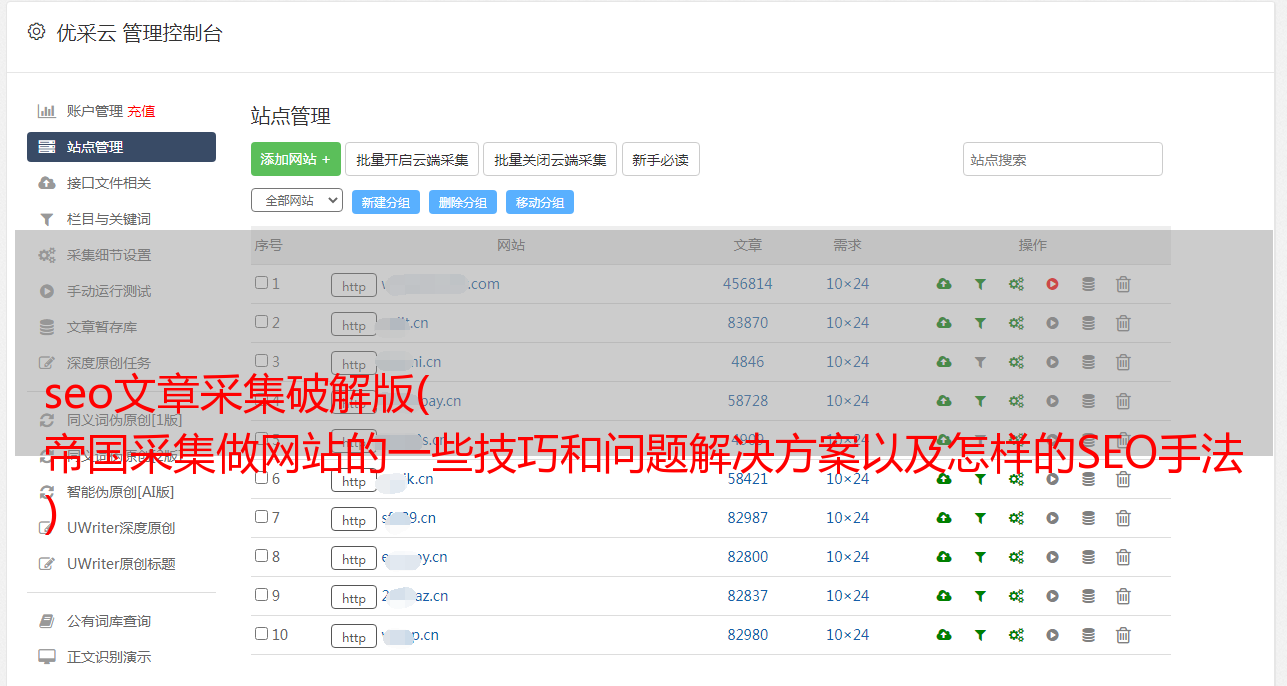Click 10×24 value in row 9
Viewport: 1287px width, 686px height.
(x=848, y=596)
